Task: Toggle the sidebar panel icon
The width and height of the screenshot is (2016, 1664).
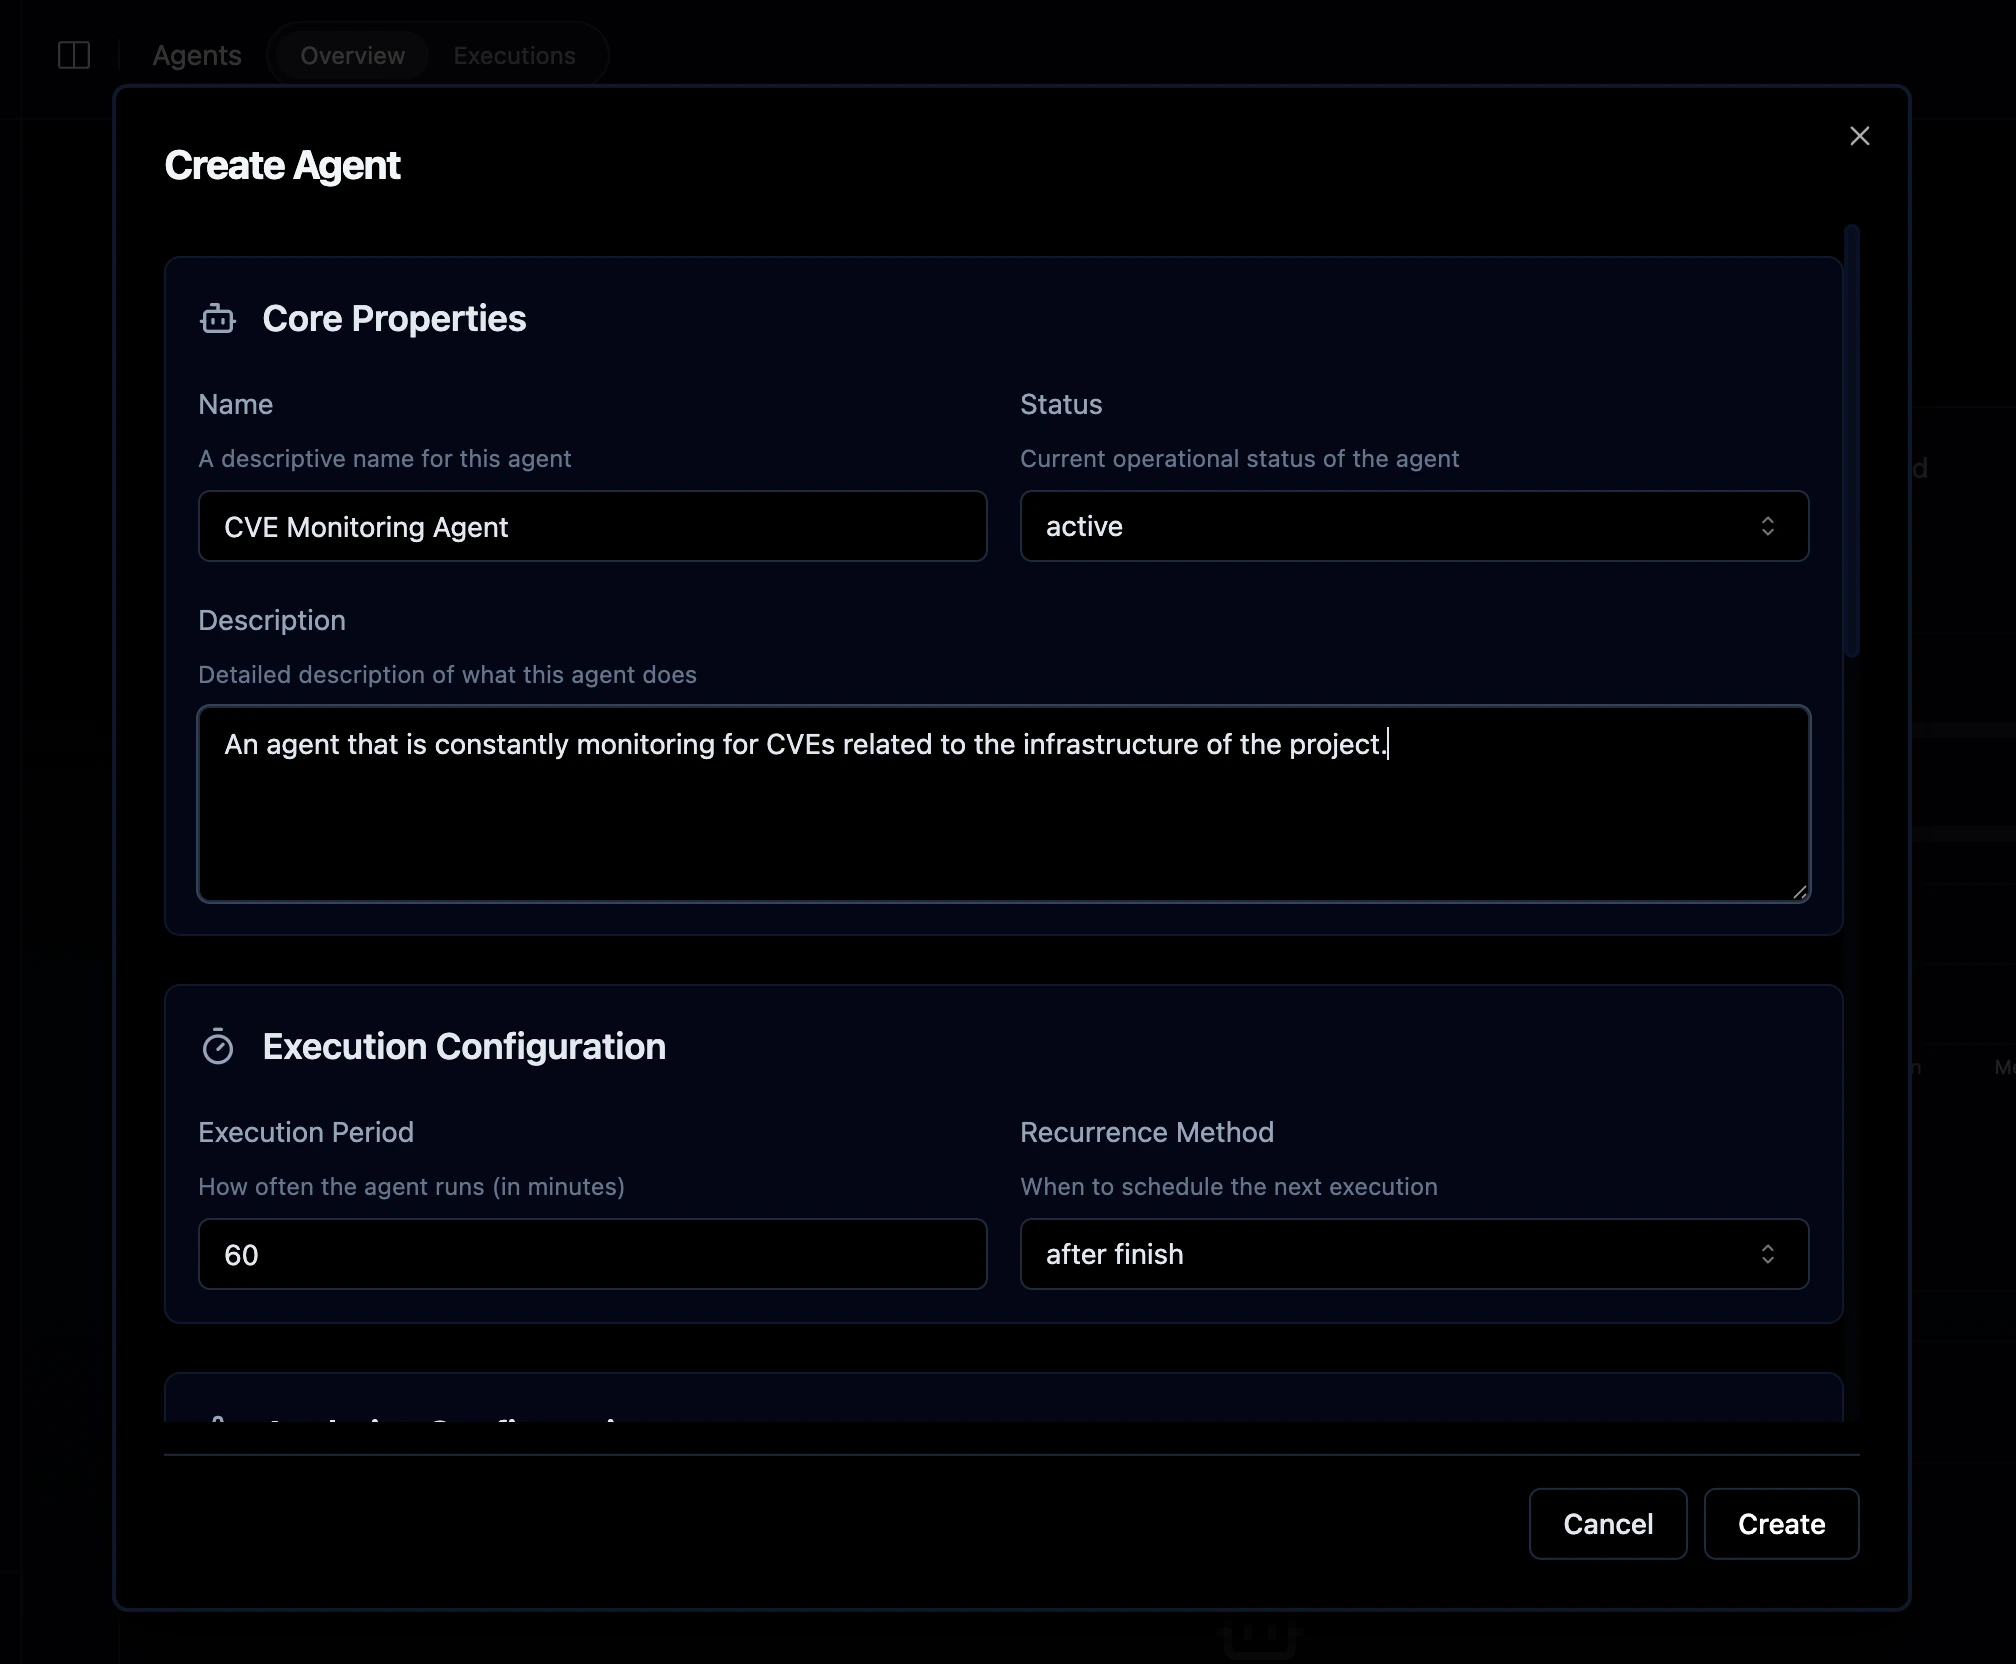Action: click(x=74, y=55)
